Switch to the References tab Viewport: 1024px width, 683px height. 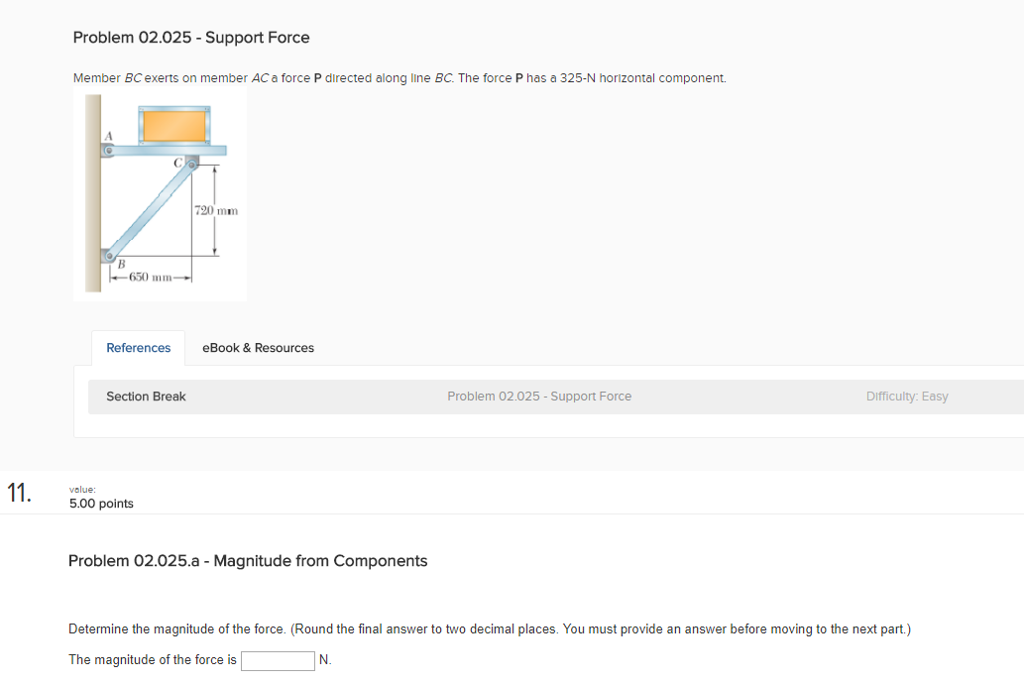(x=138, y=348)
